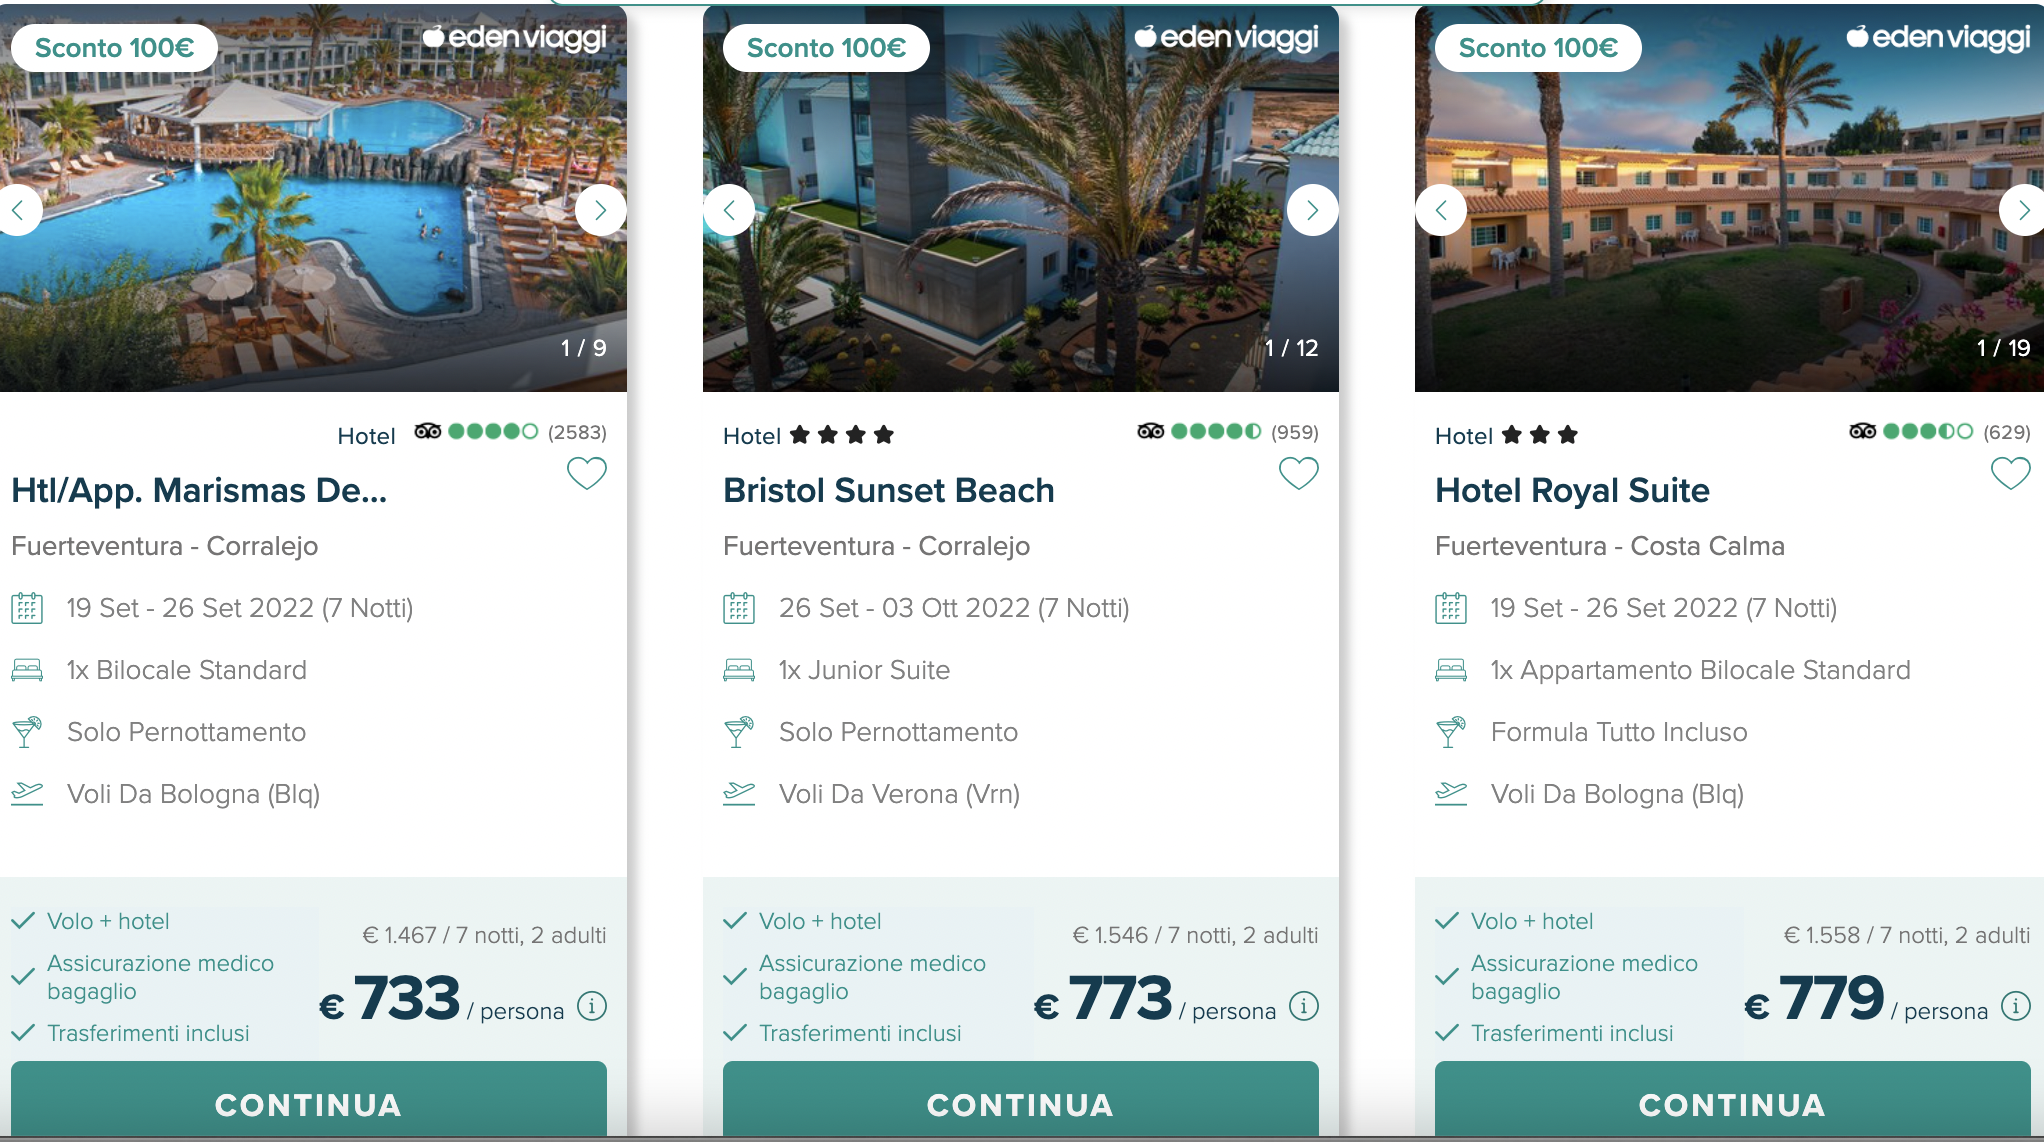Viewport: 2044px width, 1142px height.
Task: Click the Hotel Royal Suite courtyard photo
Action: coord(1729,200)
